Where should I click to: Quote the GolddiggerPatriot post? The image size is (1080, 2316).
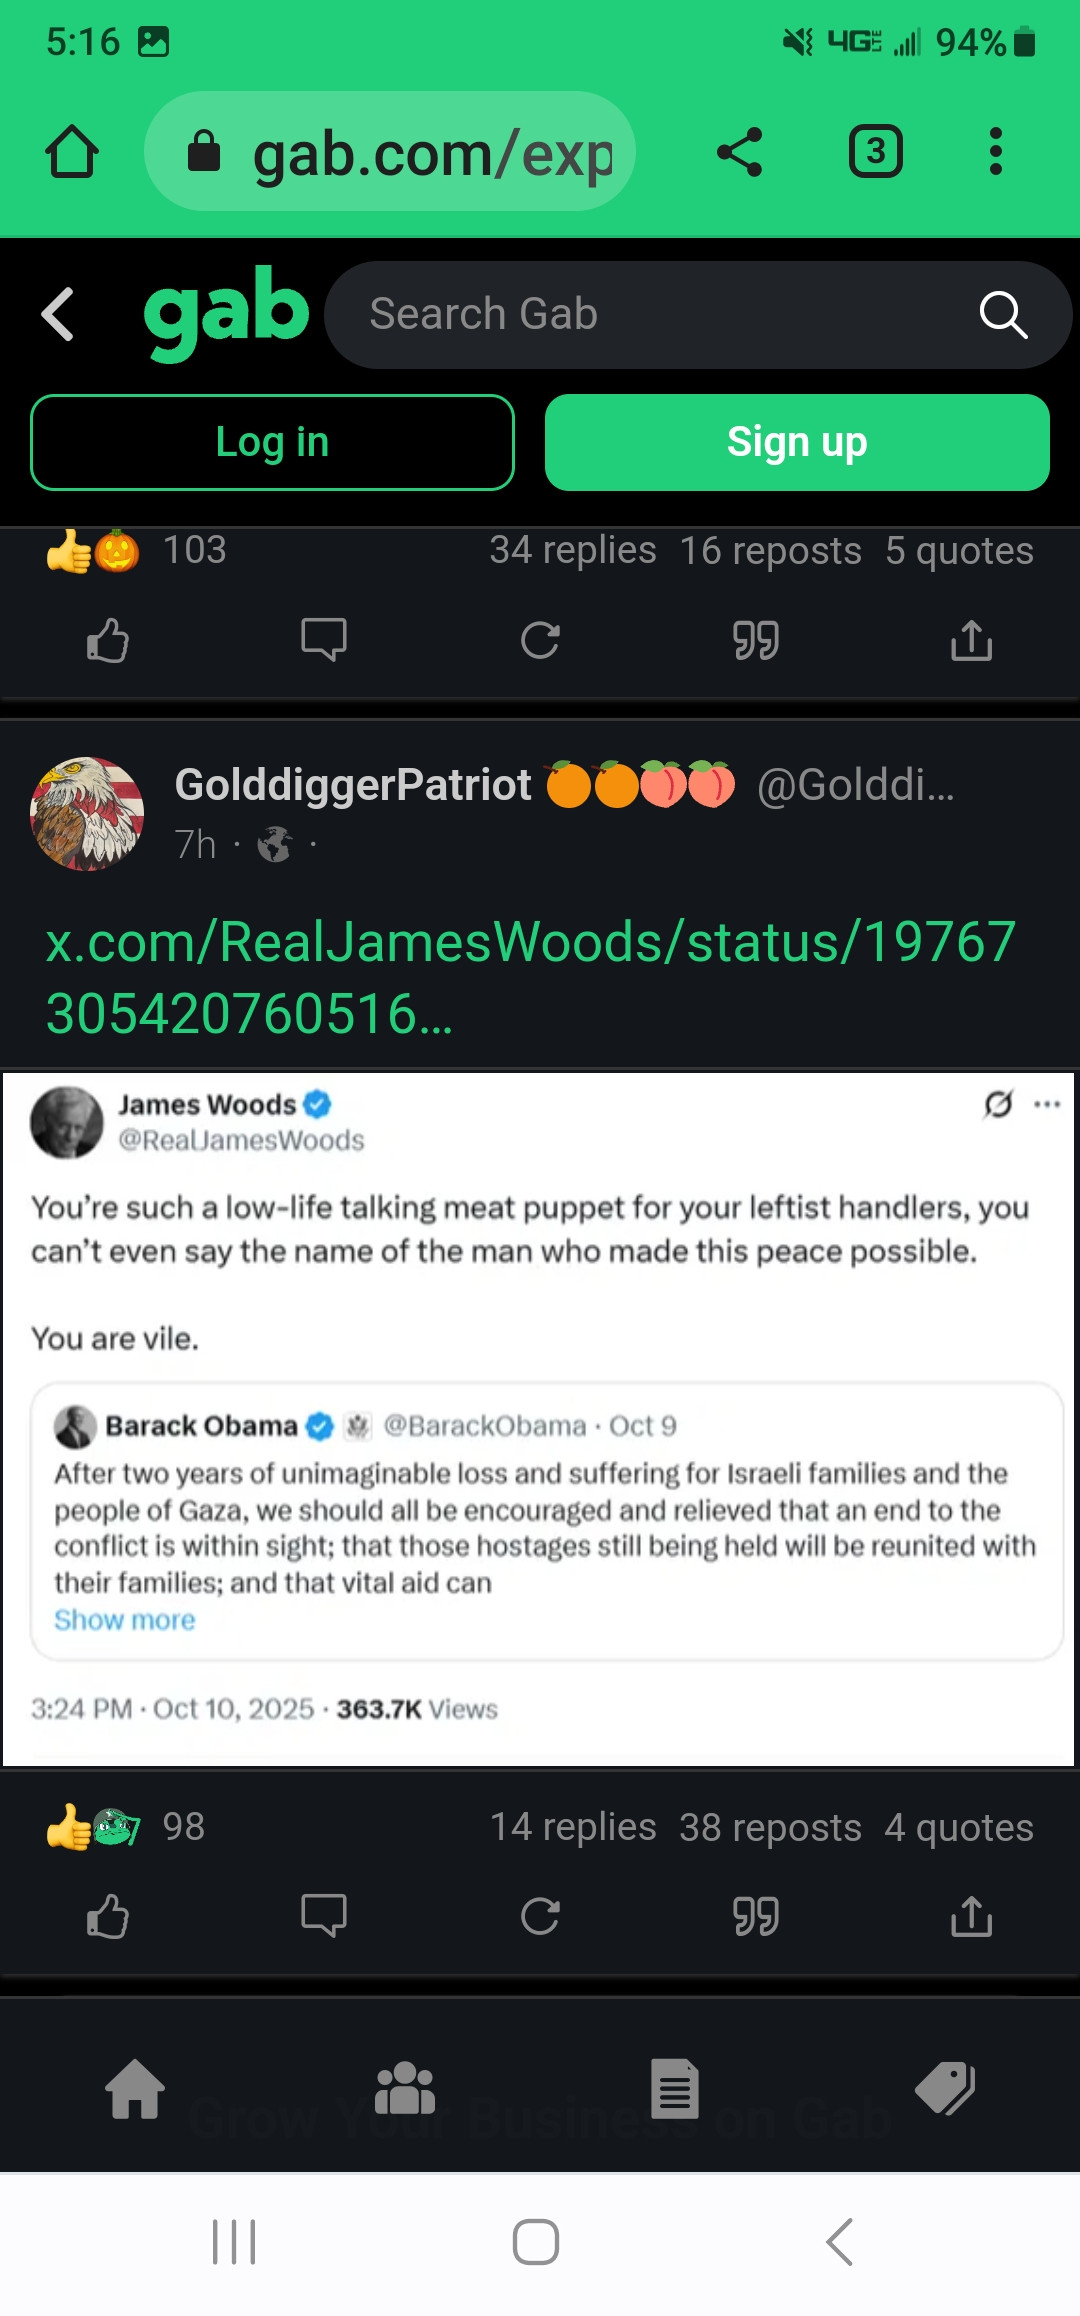click(x=756, y=1917)
